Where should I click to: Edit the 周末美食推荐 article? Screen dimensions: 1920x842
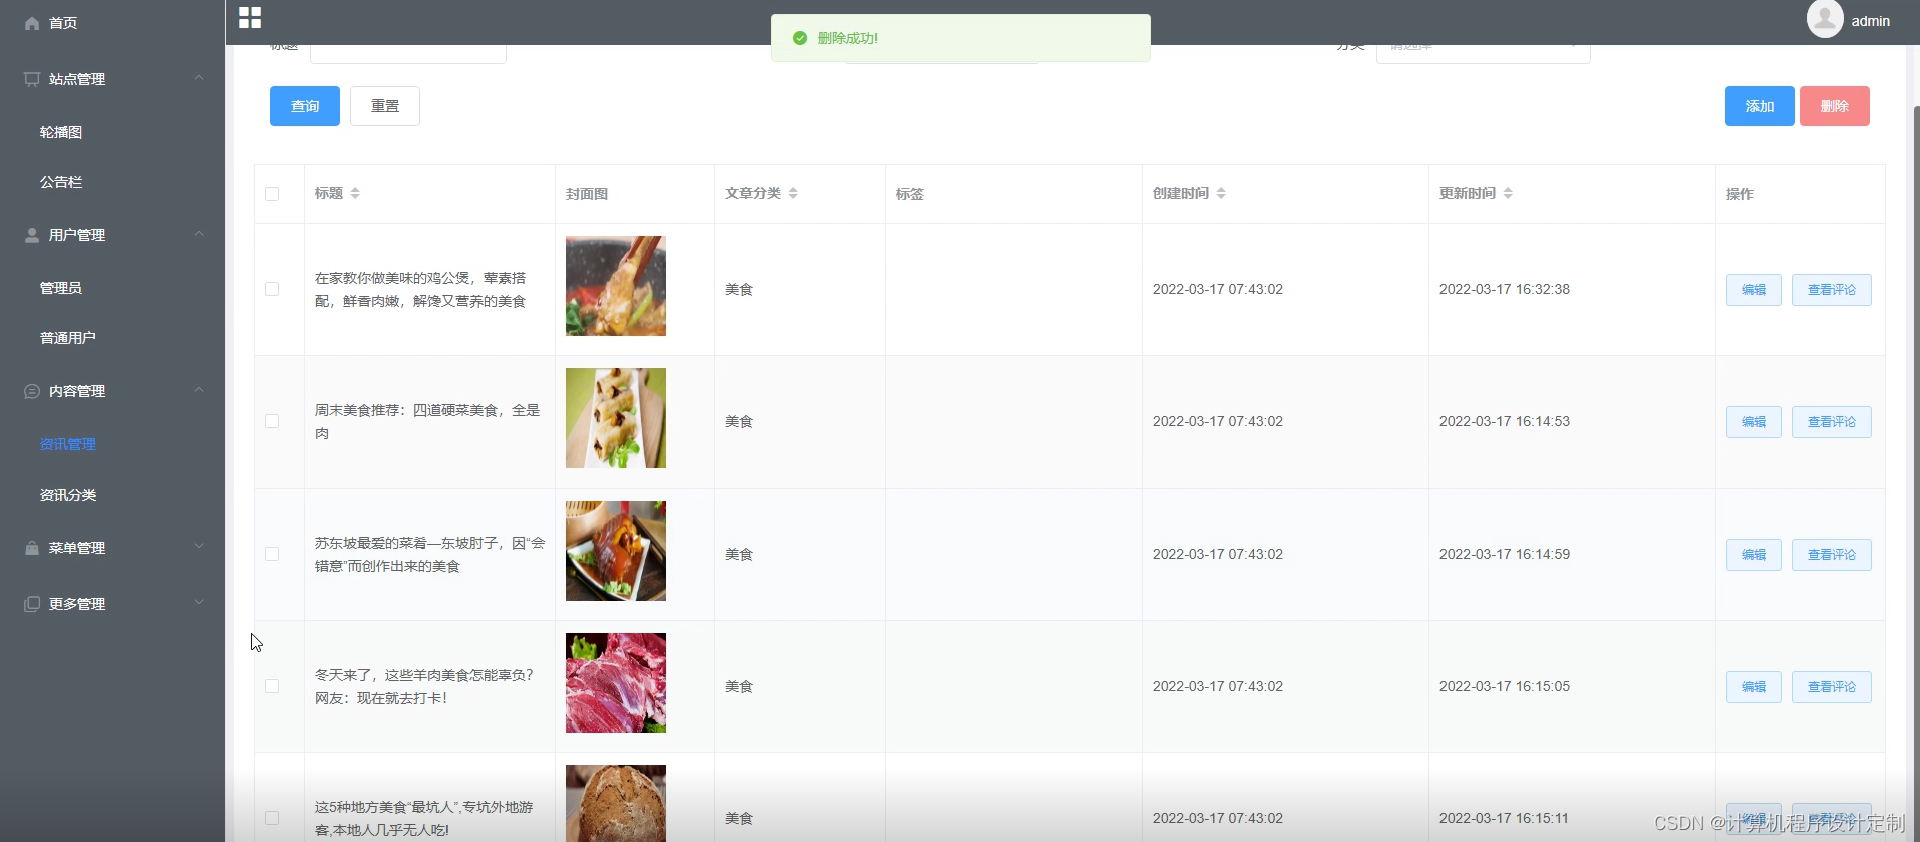click(1754, 422)
